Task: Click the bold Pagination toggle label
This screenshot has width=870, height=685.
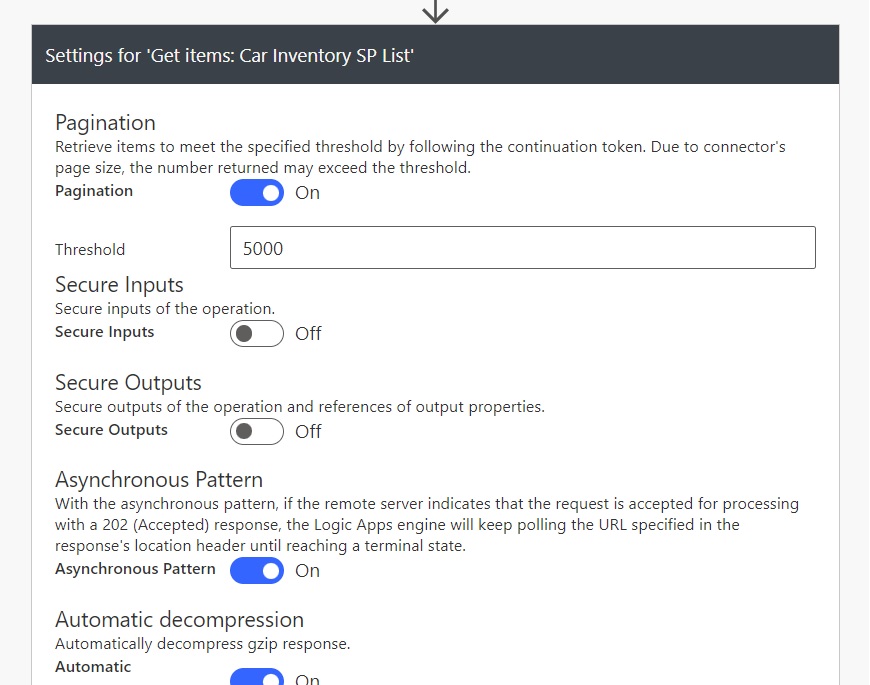Action: (94, 191)
